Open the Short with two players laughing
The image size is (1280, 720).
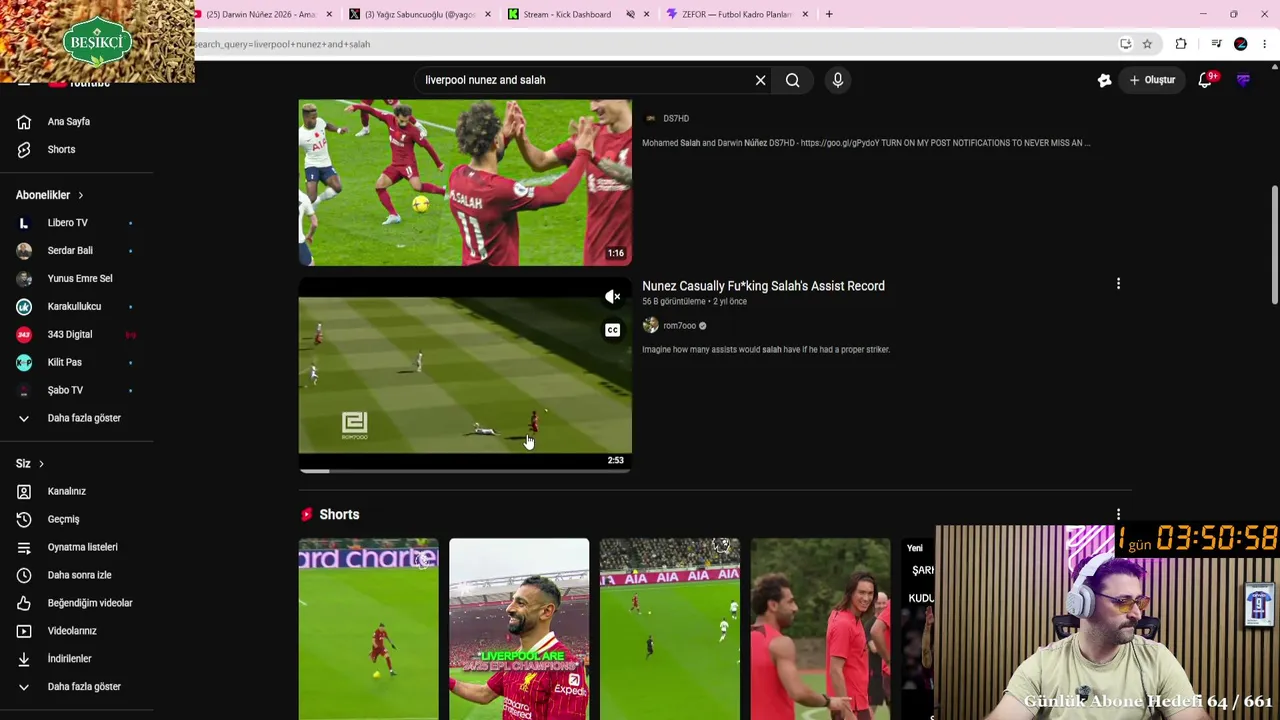click(821, 629)
